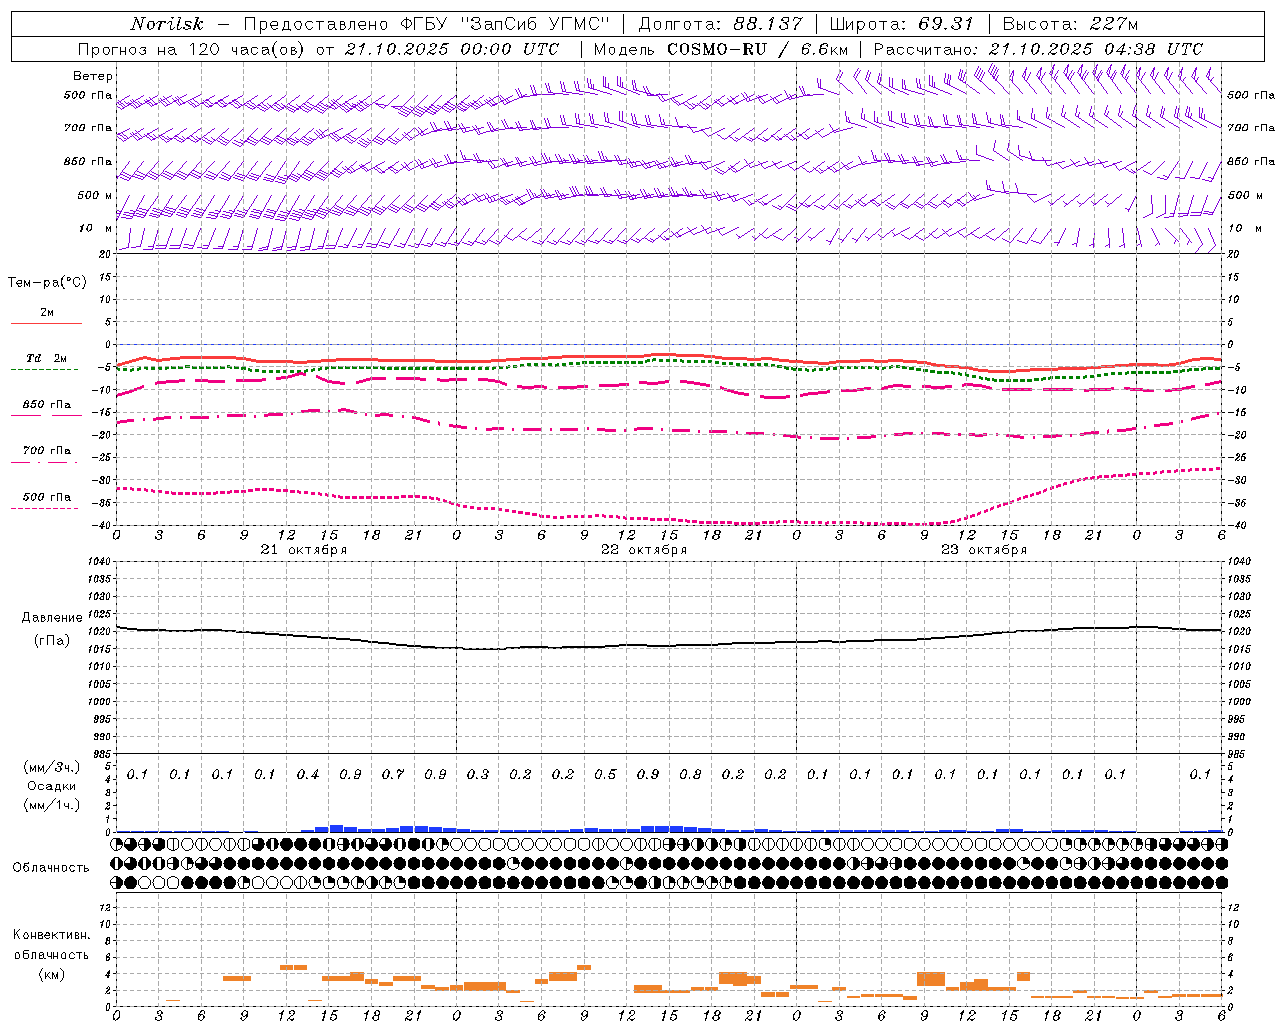Click the 0.5 precipitation value
The height and width of the screenshot is (1024, 1280).
pos(605,774)
